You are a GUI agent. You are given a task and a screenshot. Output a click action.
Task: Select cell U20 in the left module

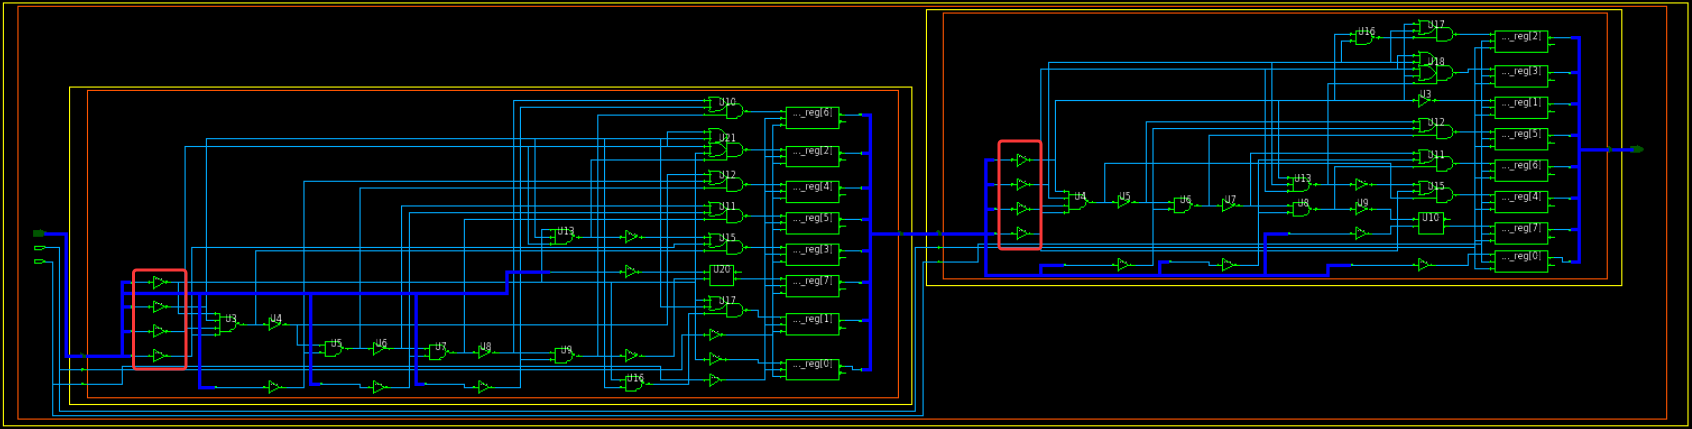(721, 274)
